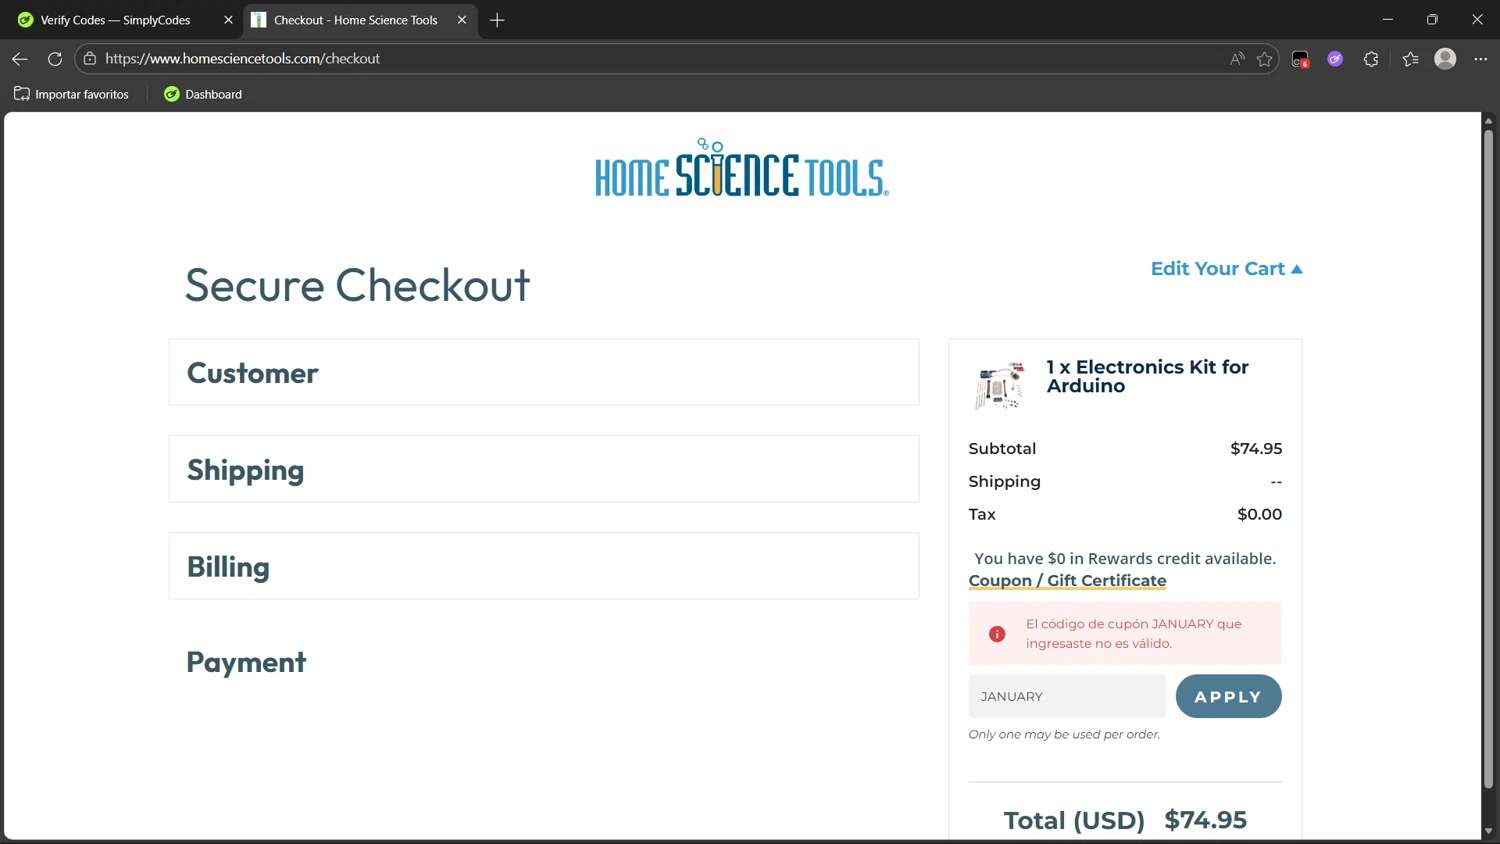The height and width of the screenshot is (844, 1500).
Task: Expand the Billing checkout section
Action: point(544,566)
